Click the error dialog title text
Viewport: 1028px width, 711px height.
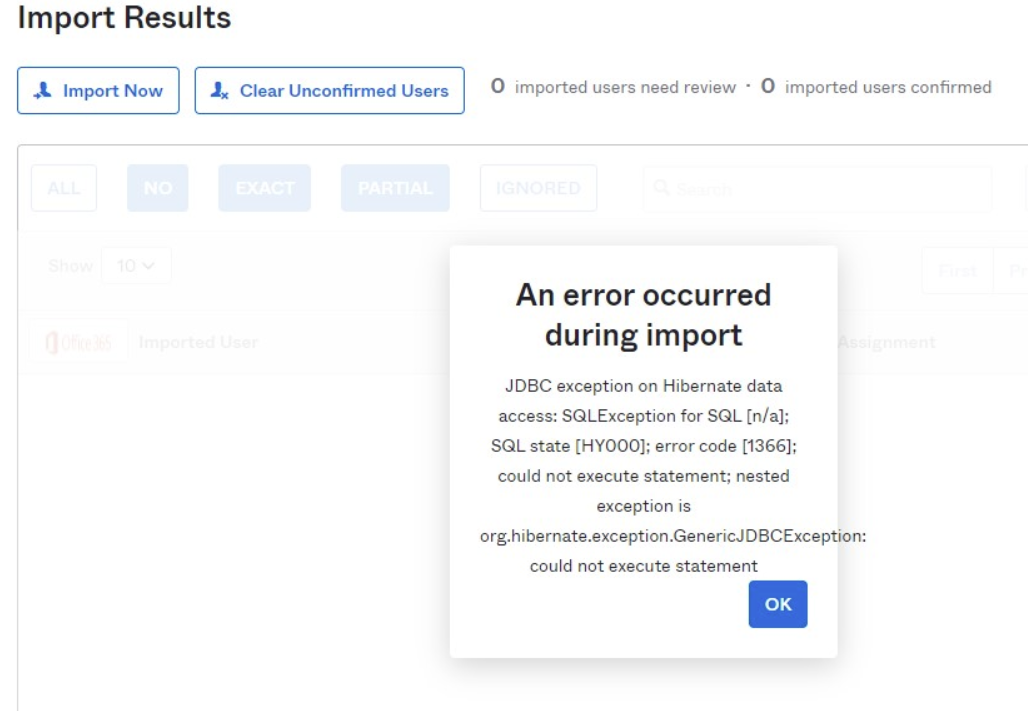[643, 314]
